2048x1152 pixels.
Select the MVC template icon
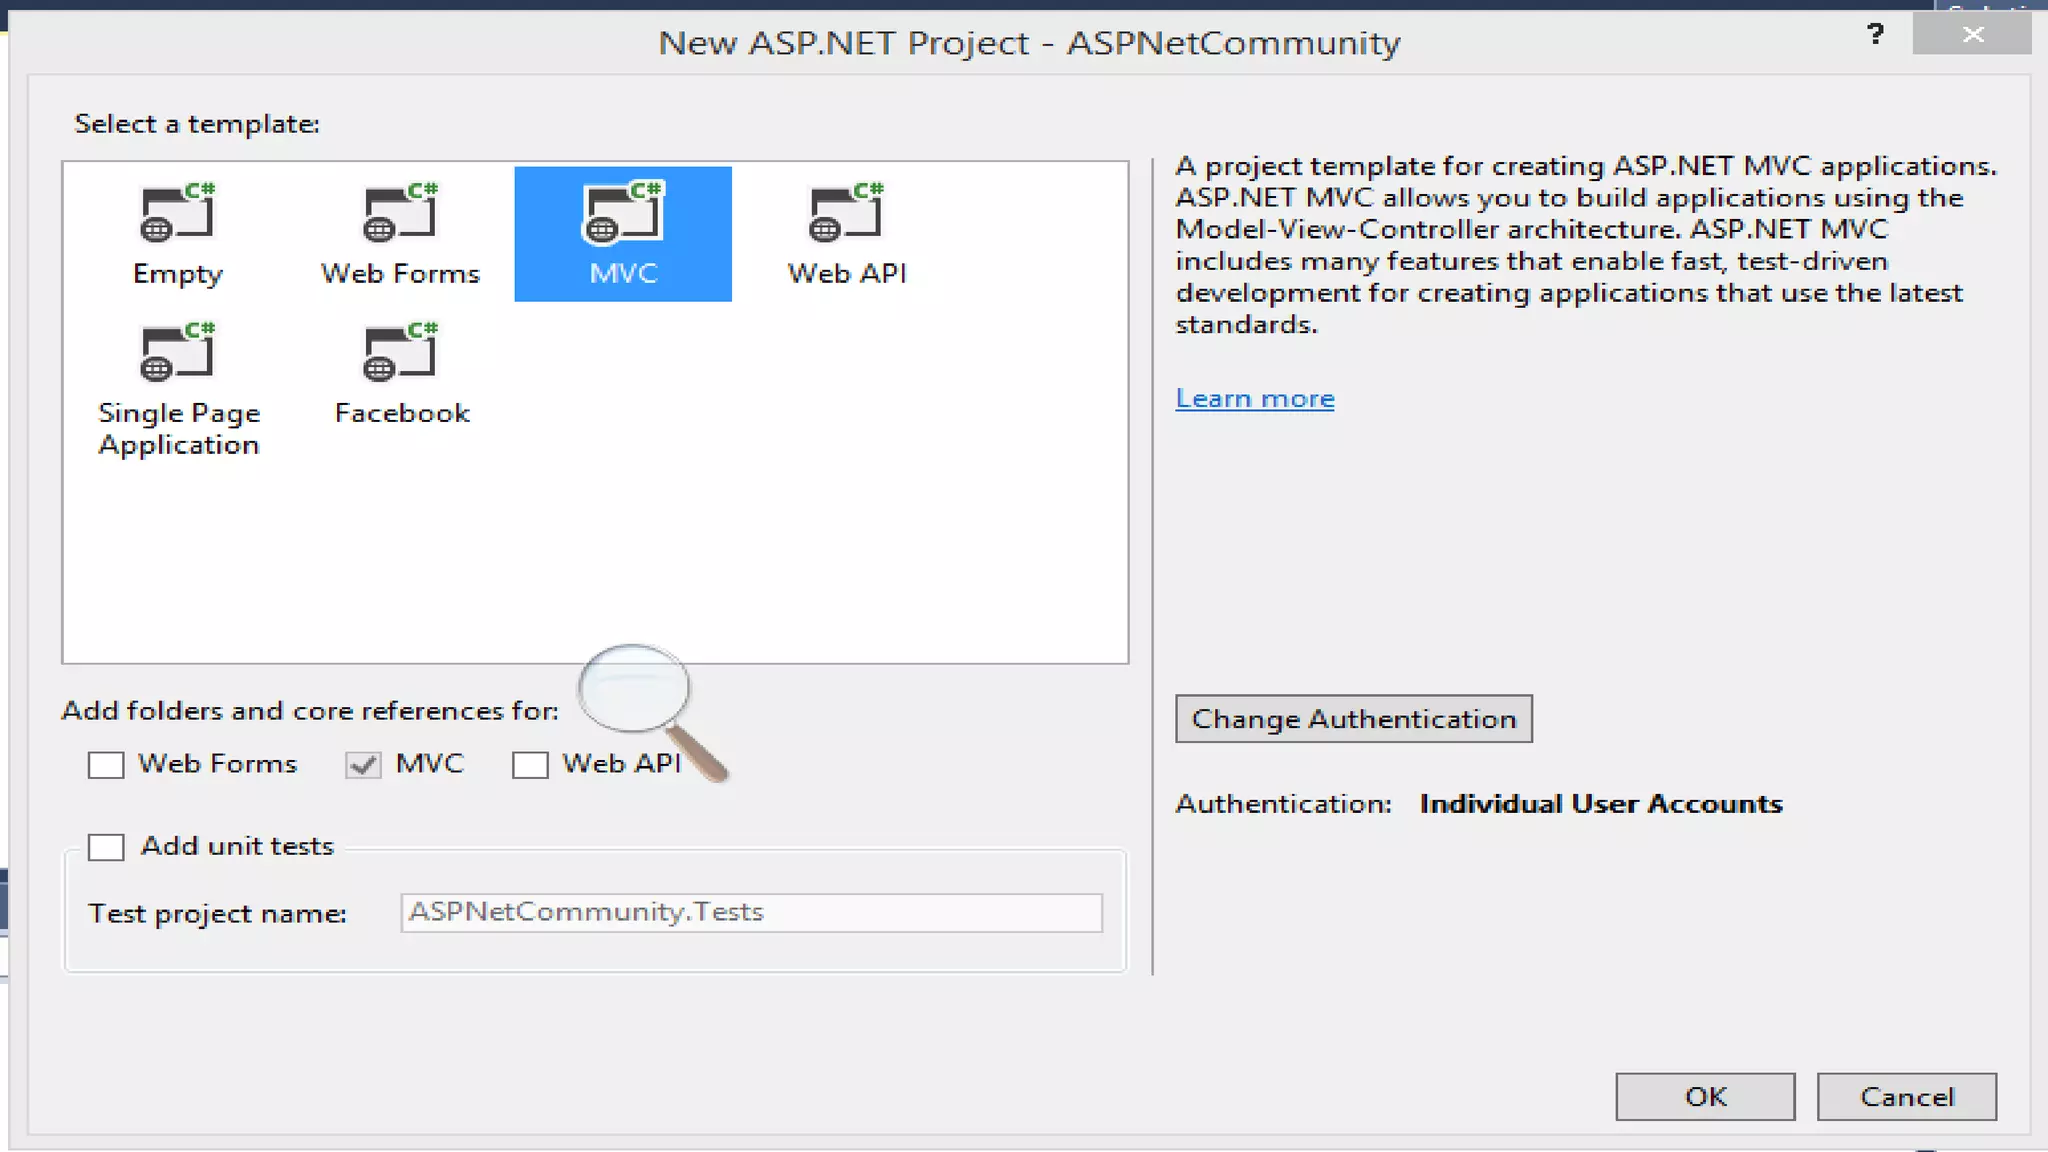623,214
